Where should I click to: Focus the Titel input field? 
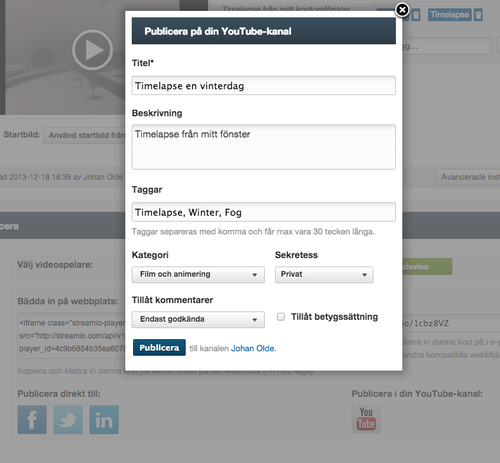point(264,86)
